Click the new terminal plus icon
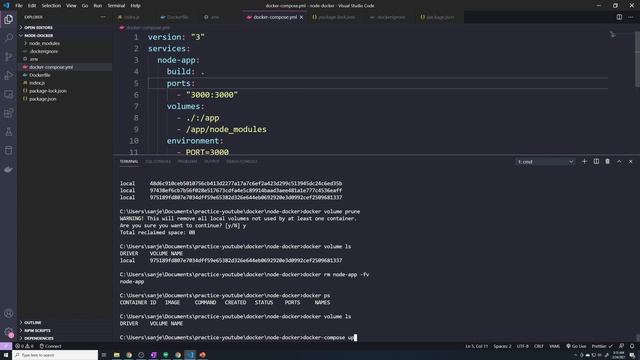The image size is (640, 360). click(584, 162)
